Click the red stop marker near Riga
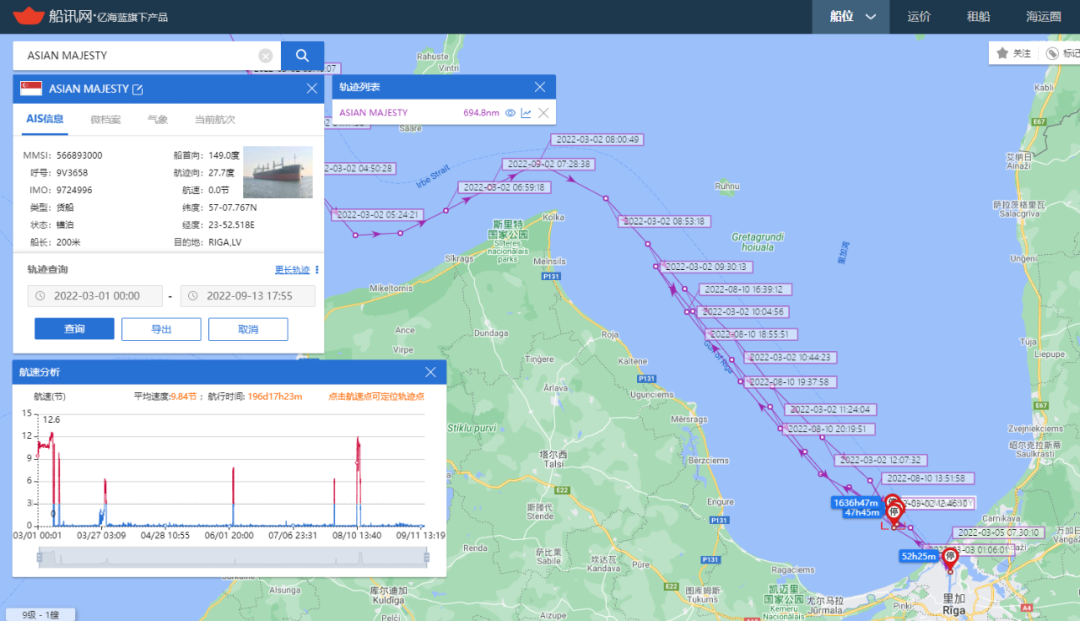Screen dimensions: 1080x621 point(949,558)
